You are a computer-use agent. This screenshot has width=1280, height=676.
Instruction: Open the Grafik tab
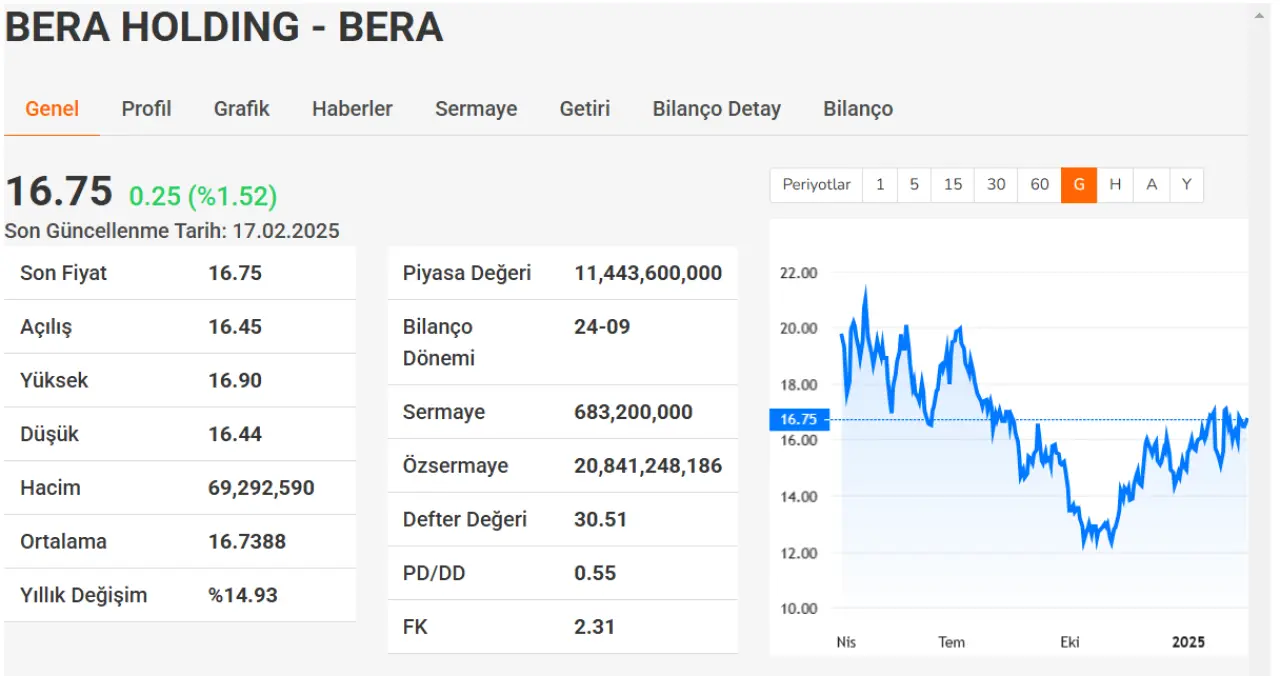coord(242,109)
